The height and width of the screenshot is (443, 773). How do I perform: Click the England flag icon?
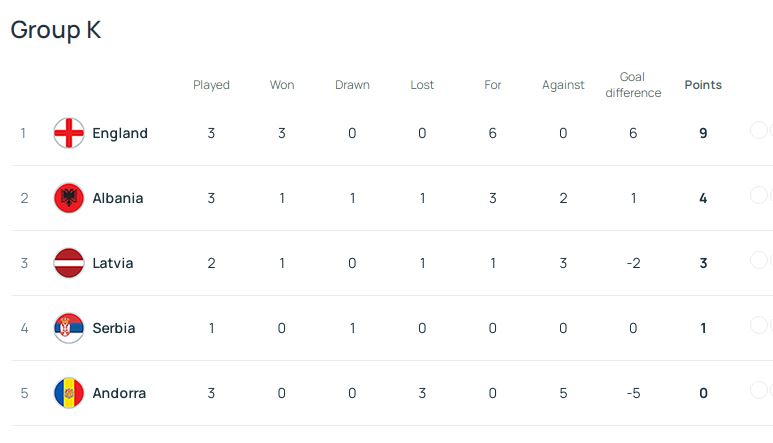[69, 133]
